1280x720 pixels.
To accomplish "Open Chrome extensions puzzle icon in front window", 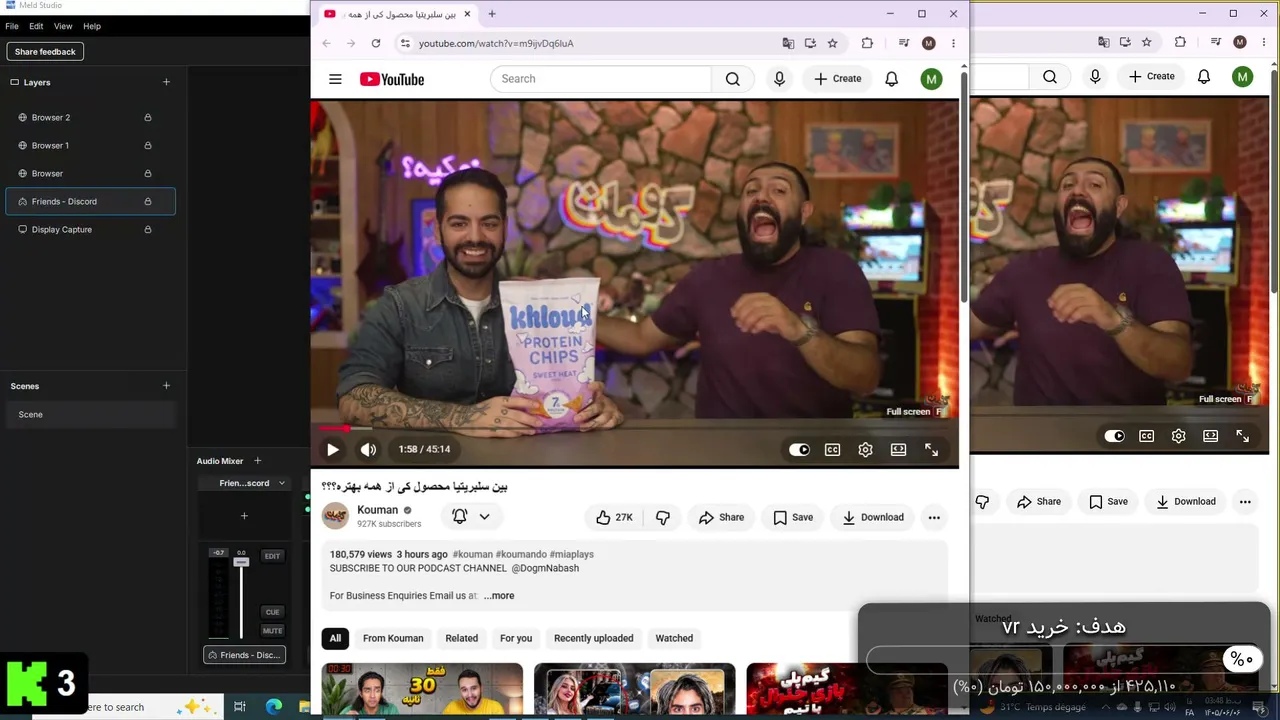I will coord(867,43).
